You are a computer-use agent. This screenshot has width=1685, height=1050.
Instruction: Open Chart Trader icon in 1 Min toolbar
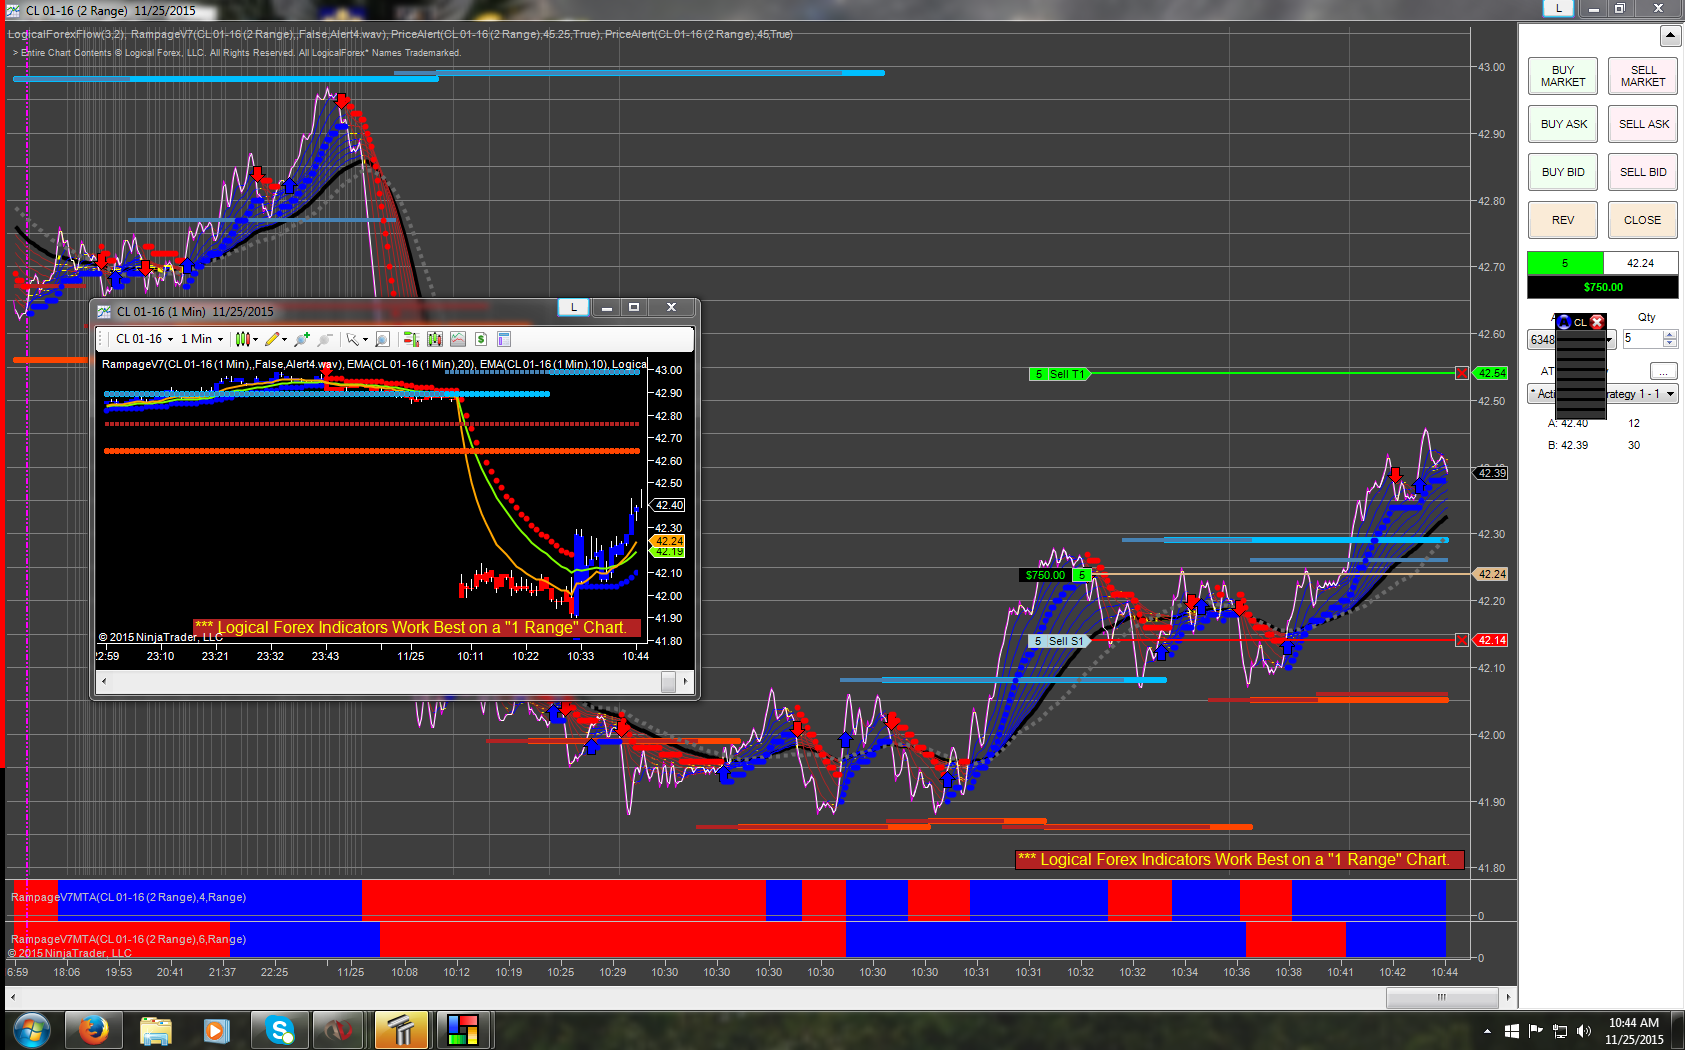(x=410, y=339)
